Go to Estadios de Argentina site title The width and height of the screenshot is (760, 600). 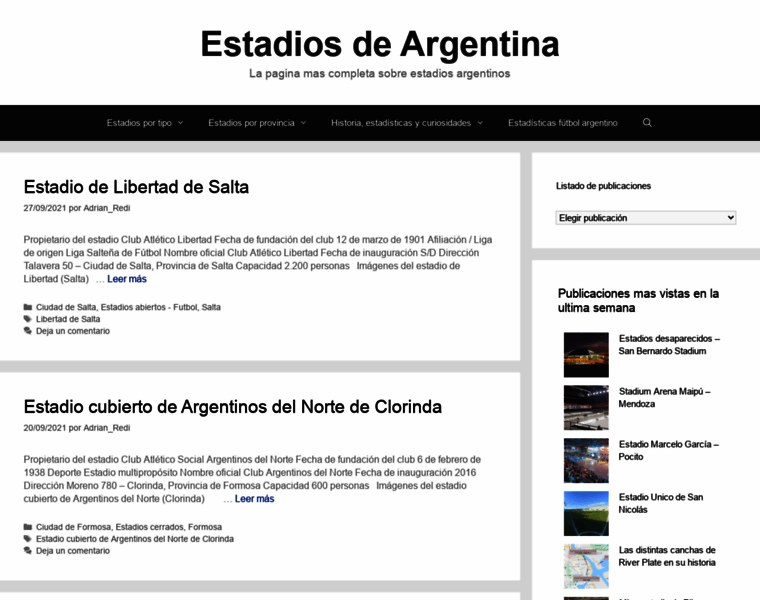(x=380, y=44)
